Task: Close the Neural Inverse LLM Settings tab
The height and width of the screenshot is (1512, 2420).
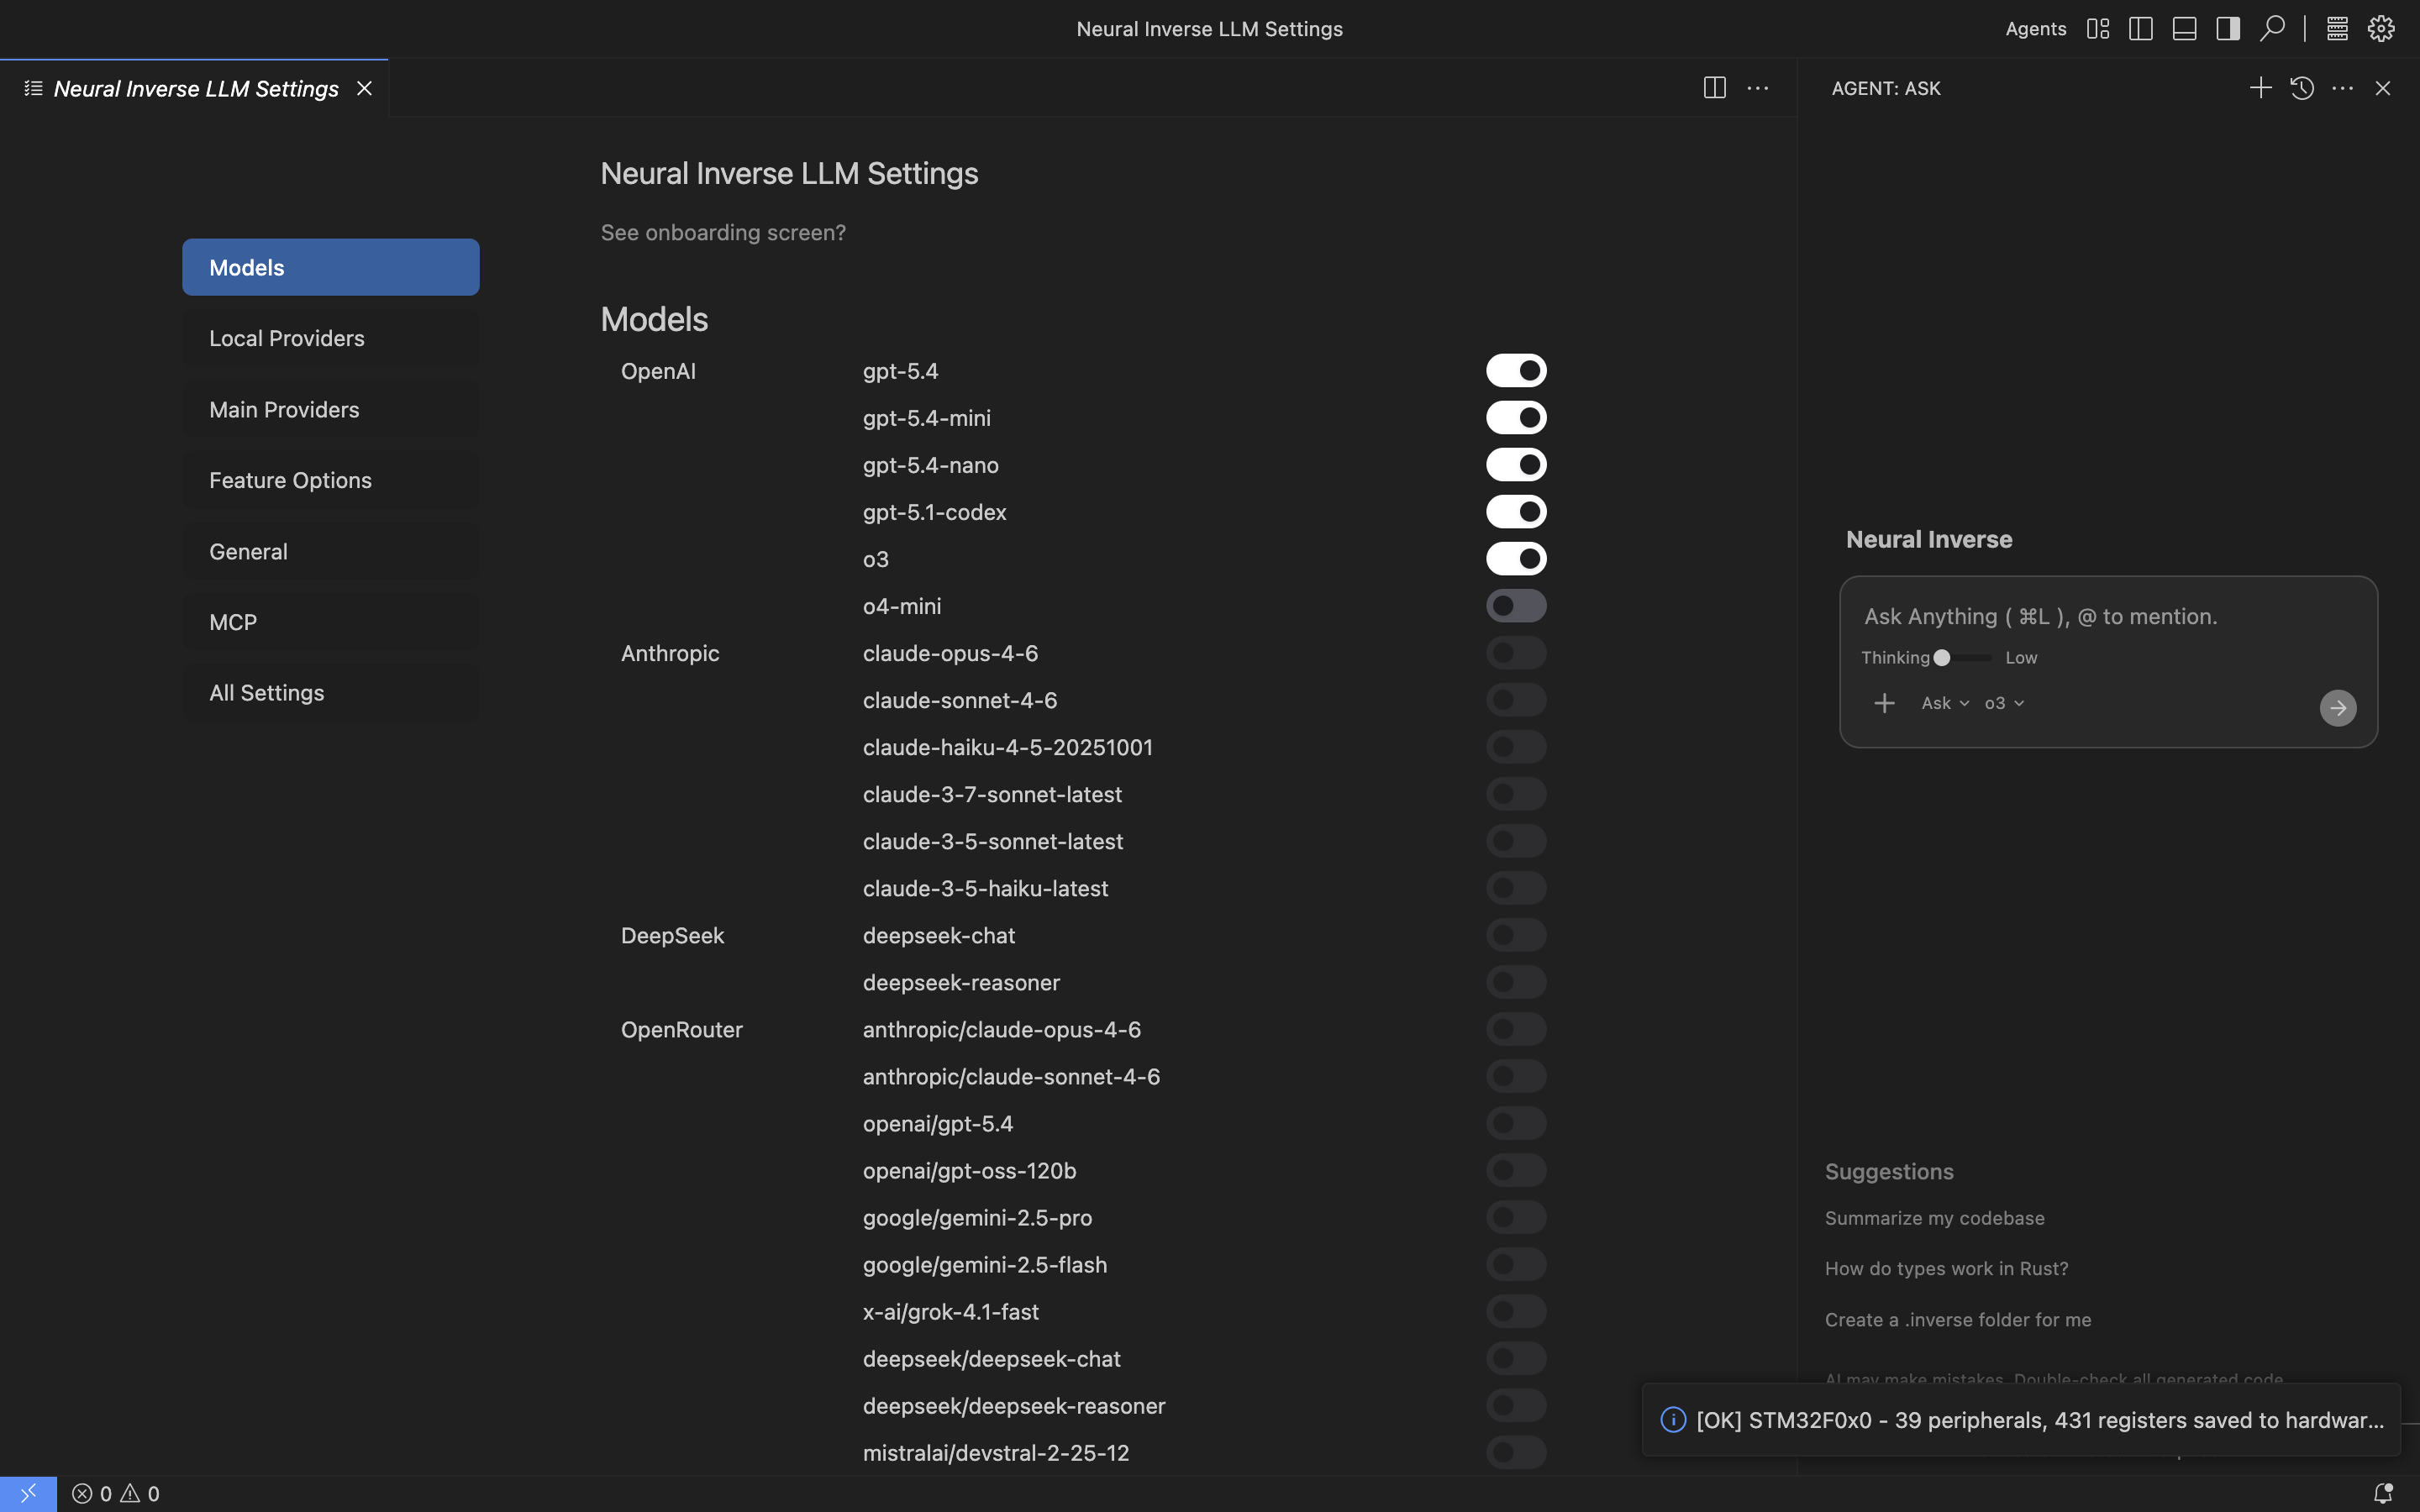Action: click(x=365, y=88)
